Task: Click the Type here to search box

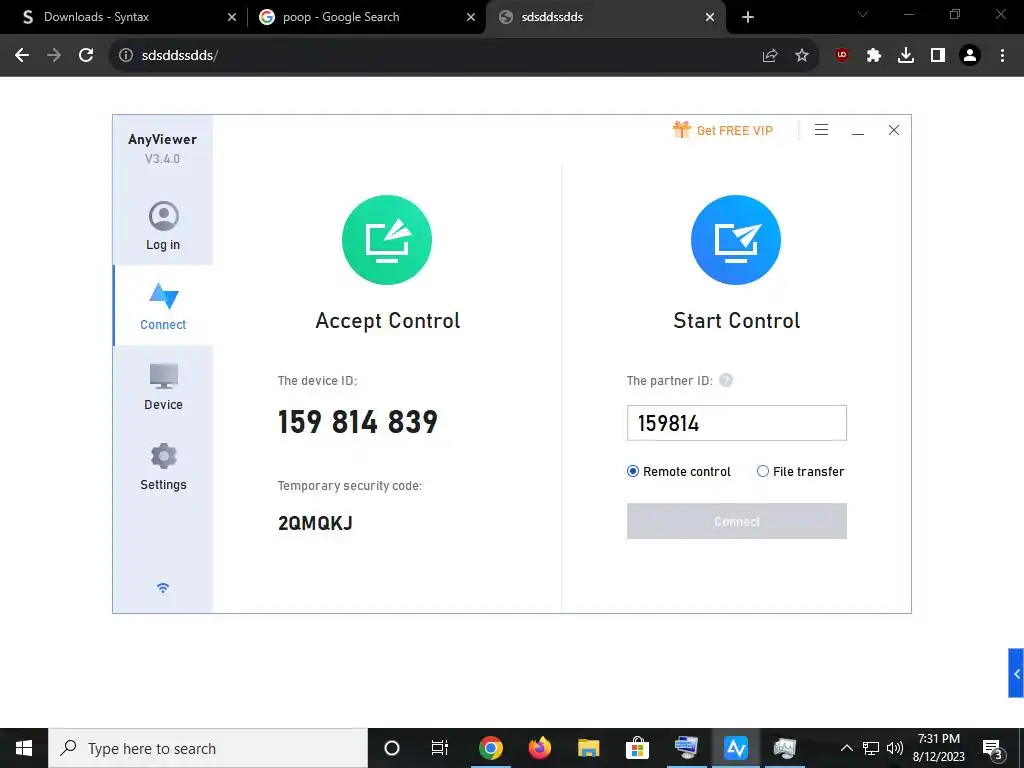Action: [x=208, y=748]
